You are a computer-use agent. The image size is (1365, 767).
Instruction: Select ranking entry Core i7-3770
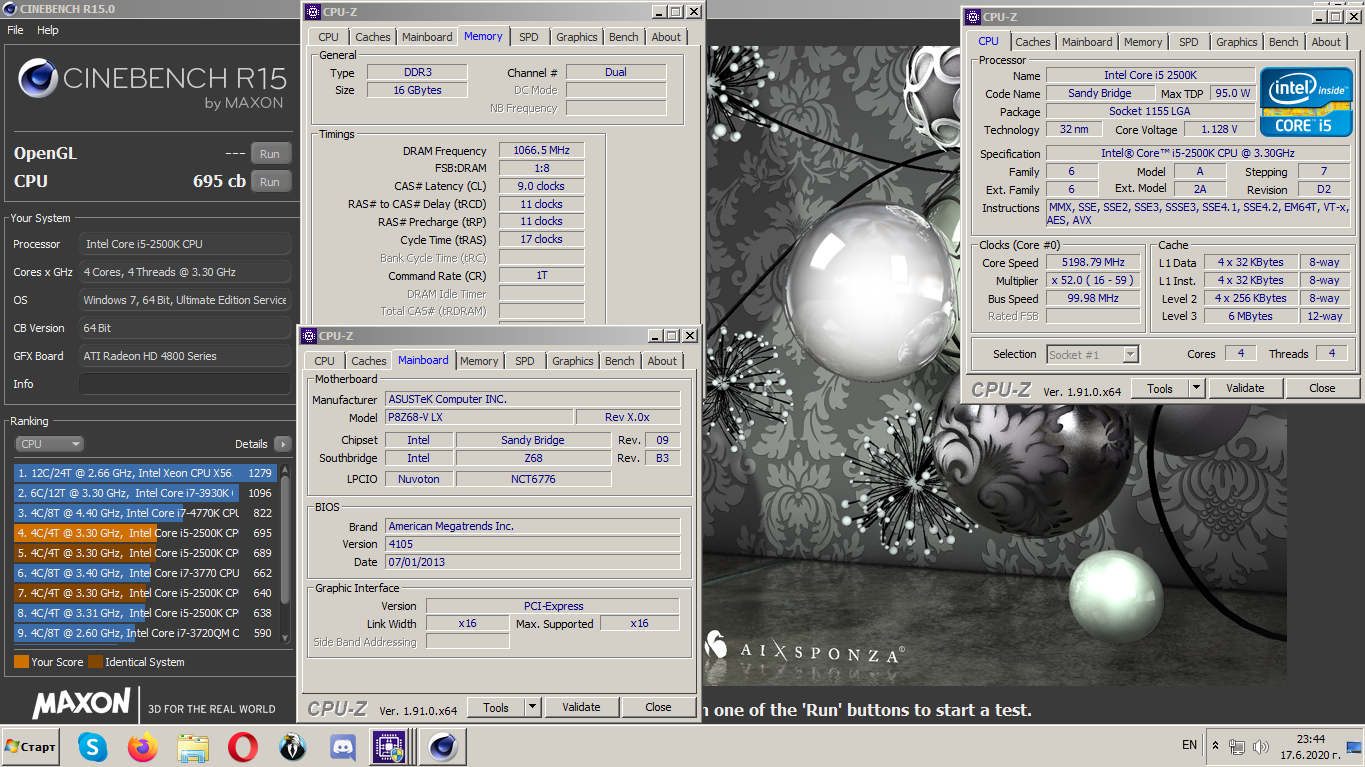click(145, 573)
